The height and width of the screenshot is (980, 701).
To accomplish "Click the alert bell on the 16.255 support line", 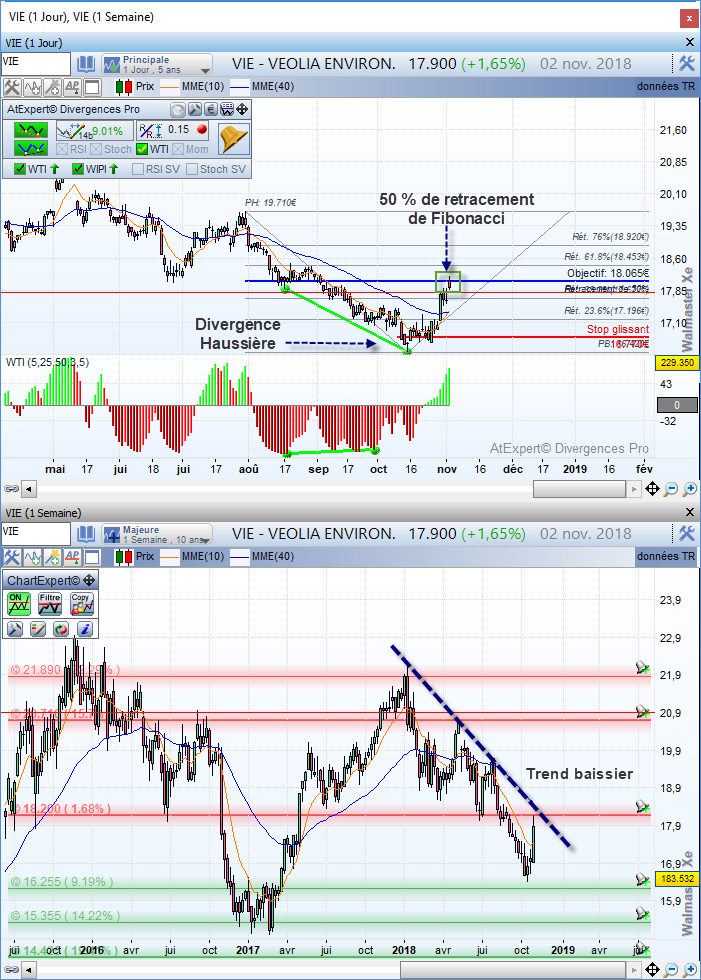I will point(642,879).
